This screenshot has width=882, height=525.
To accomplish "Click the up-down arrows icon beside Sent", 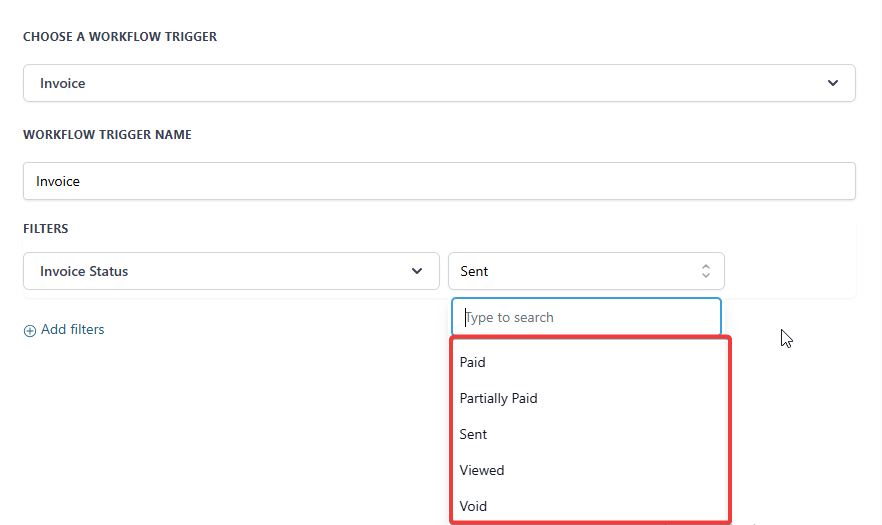I will (705, 271).
